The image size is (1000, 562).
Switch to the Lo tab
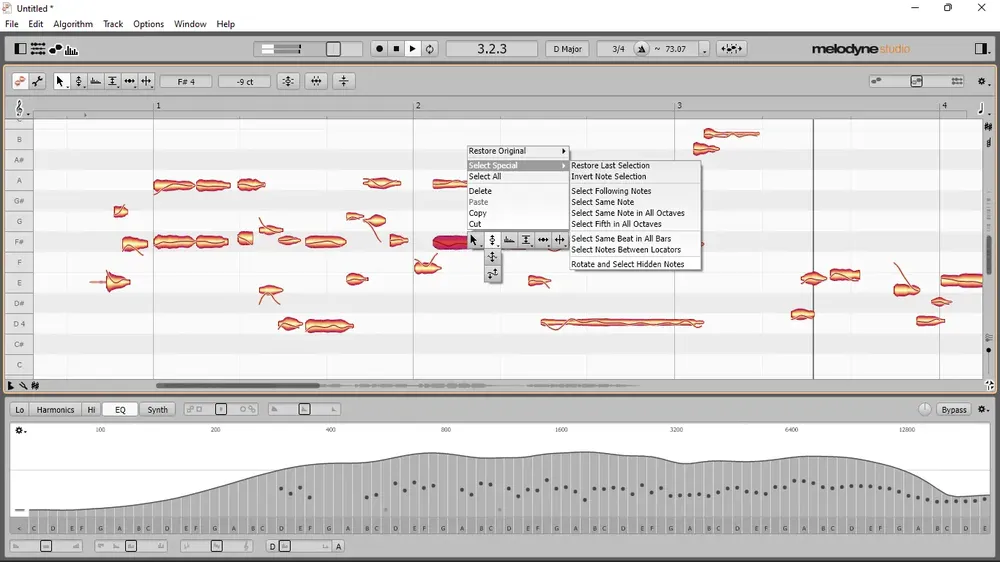(20, 410)
